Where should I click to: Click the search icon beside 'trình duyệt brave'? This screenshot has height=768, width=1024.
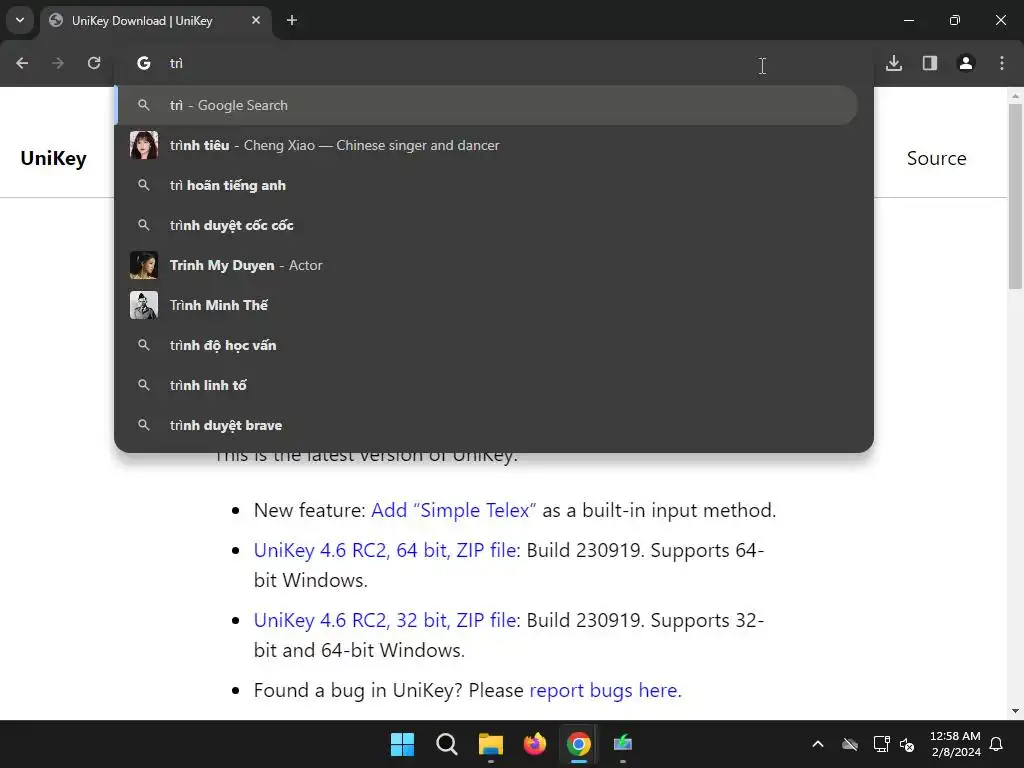[x=144, y=425]
